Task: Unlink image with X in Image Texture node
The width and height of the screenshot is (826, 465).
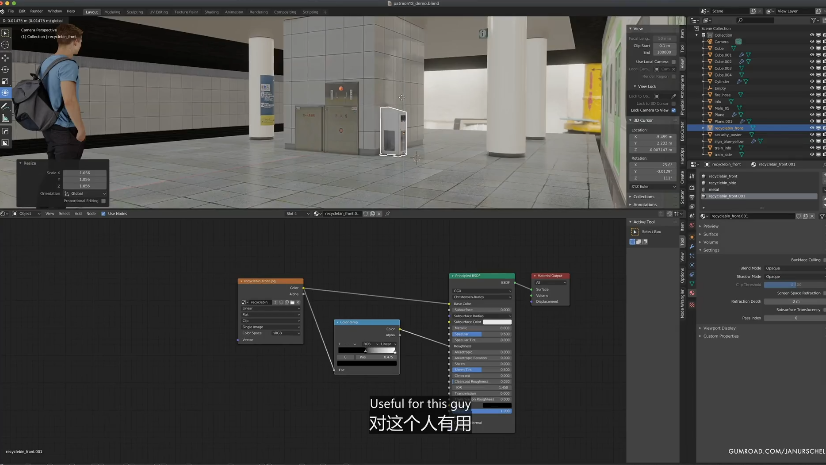Action: (298, 302)
